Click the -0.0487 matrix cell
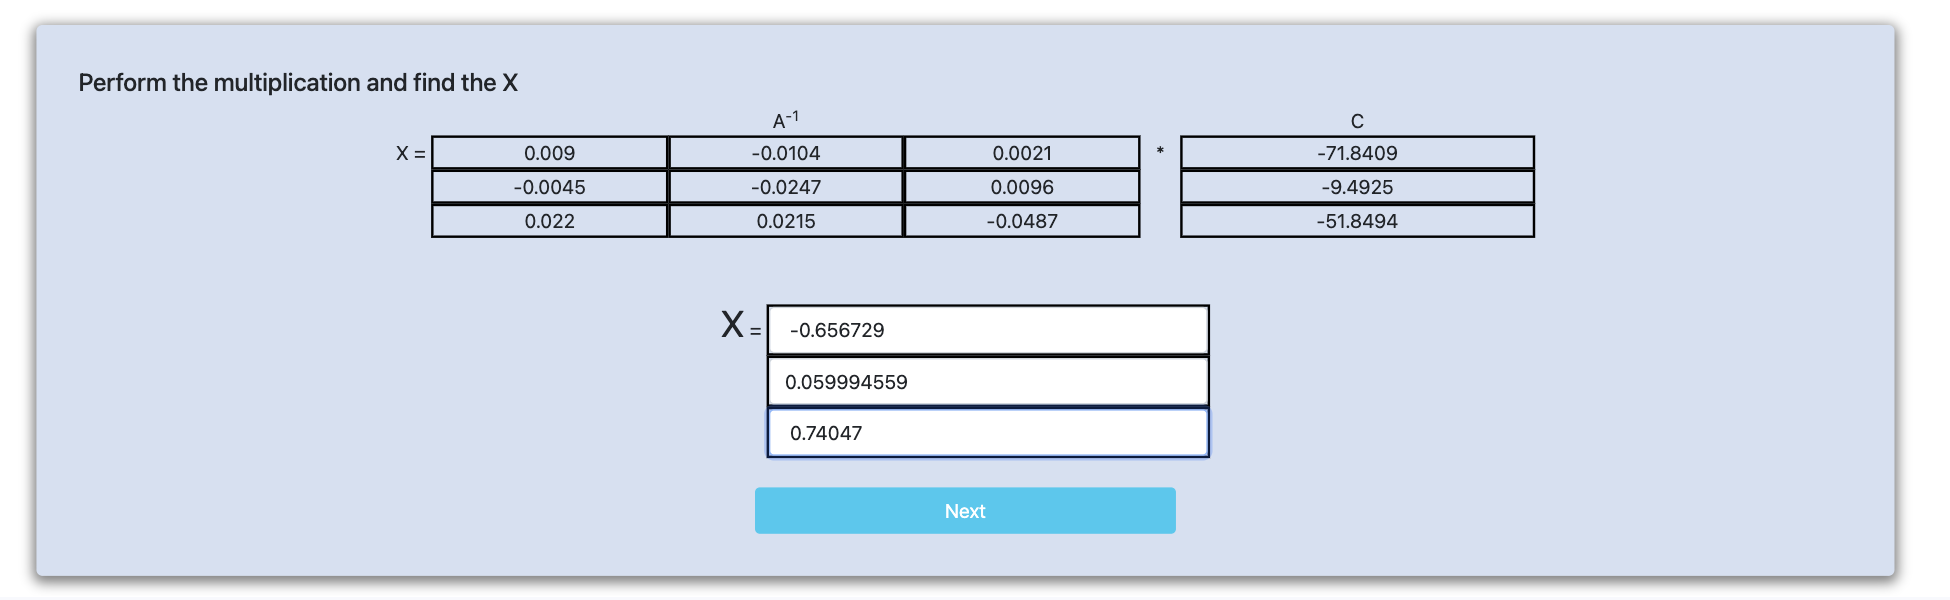This screenshot has width=1950, height=600. coord(1022,221)
